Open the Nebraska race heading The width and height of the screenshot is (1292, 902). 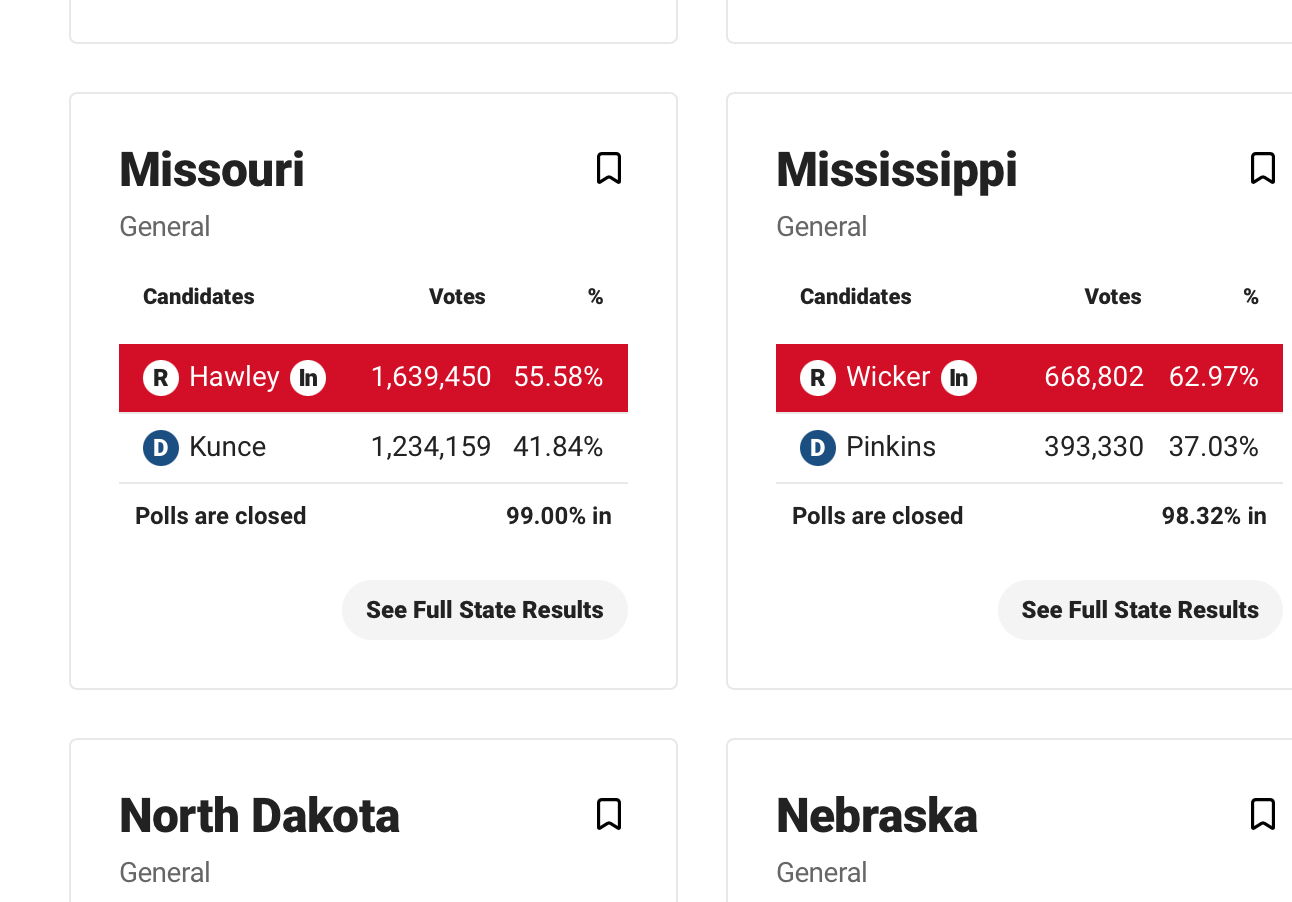point(876,815)
